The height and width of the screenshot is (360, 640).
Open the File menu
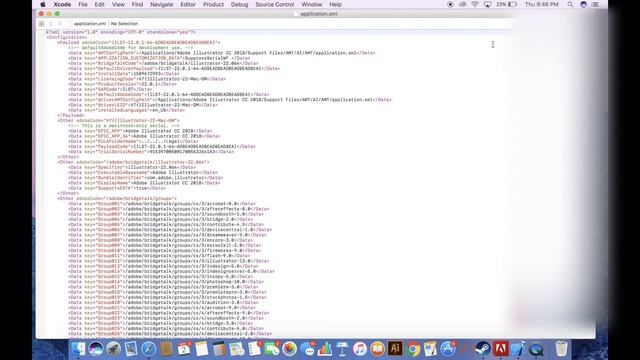[83, 4]
